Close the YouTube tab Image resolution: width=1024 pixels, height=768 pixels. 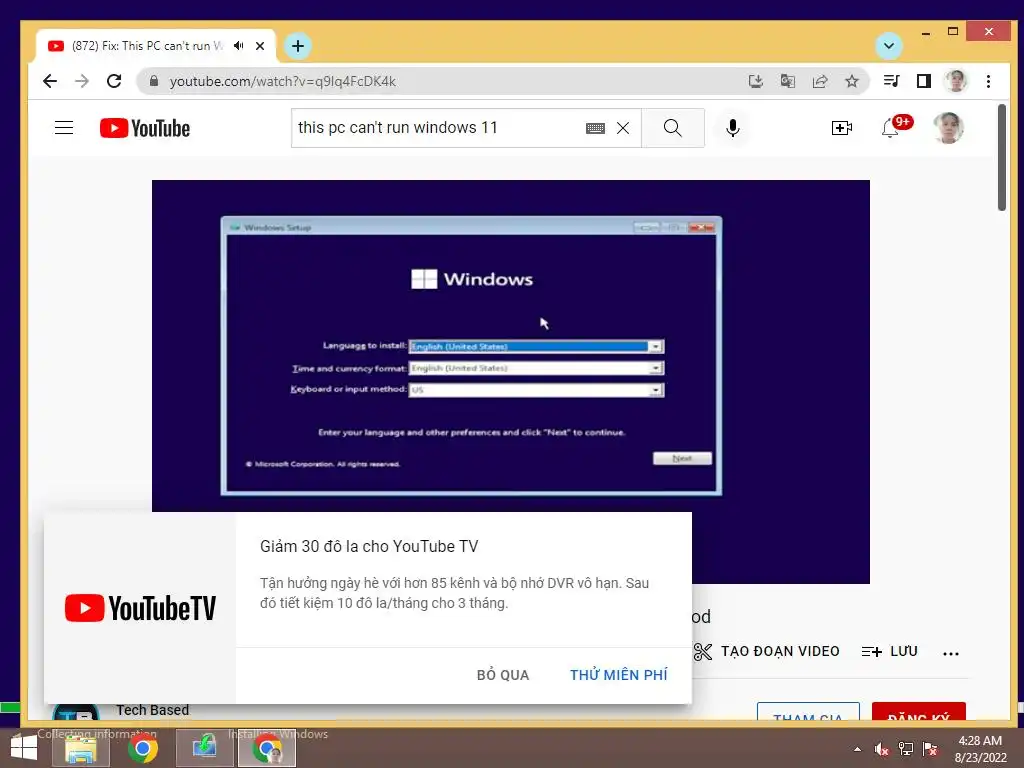(x=260, y=46)
